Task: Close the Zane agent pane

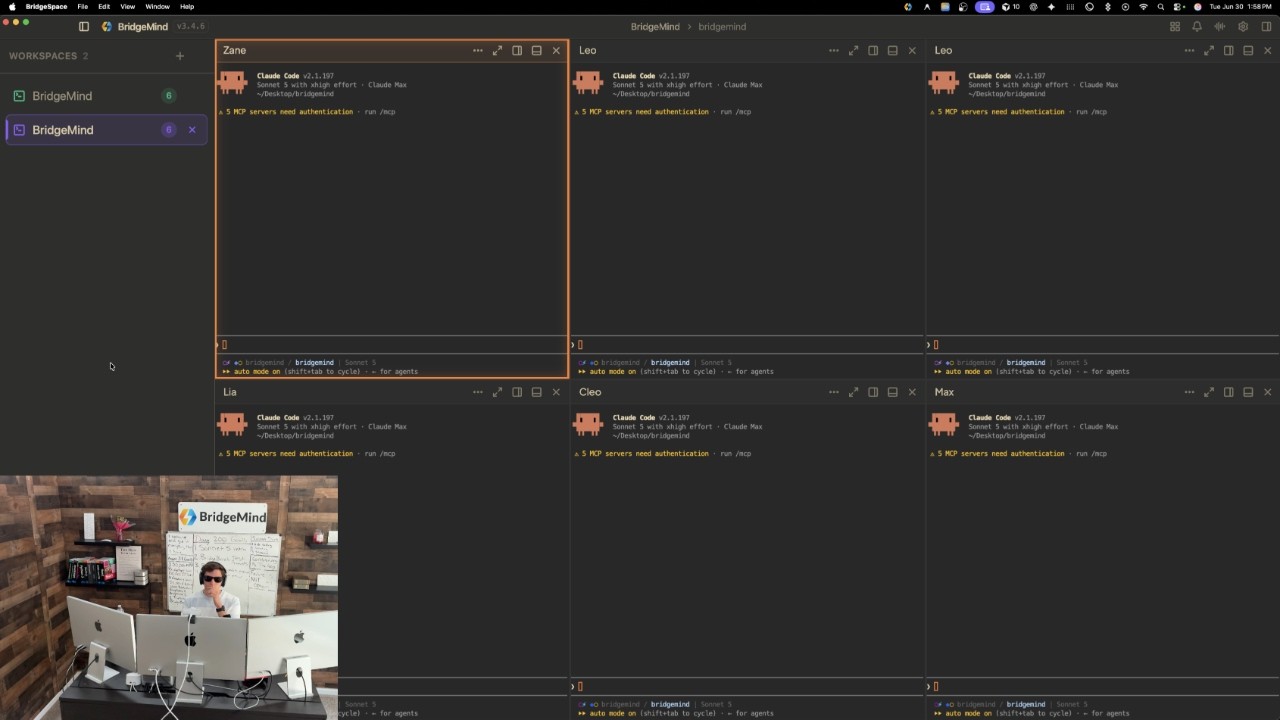Action: pyautogui.click(x=557, y=51)
